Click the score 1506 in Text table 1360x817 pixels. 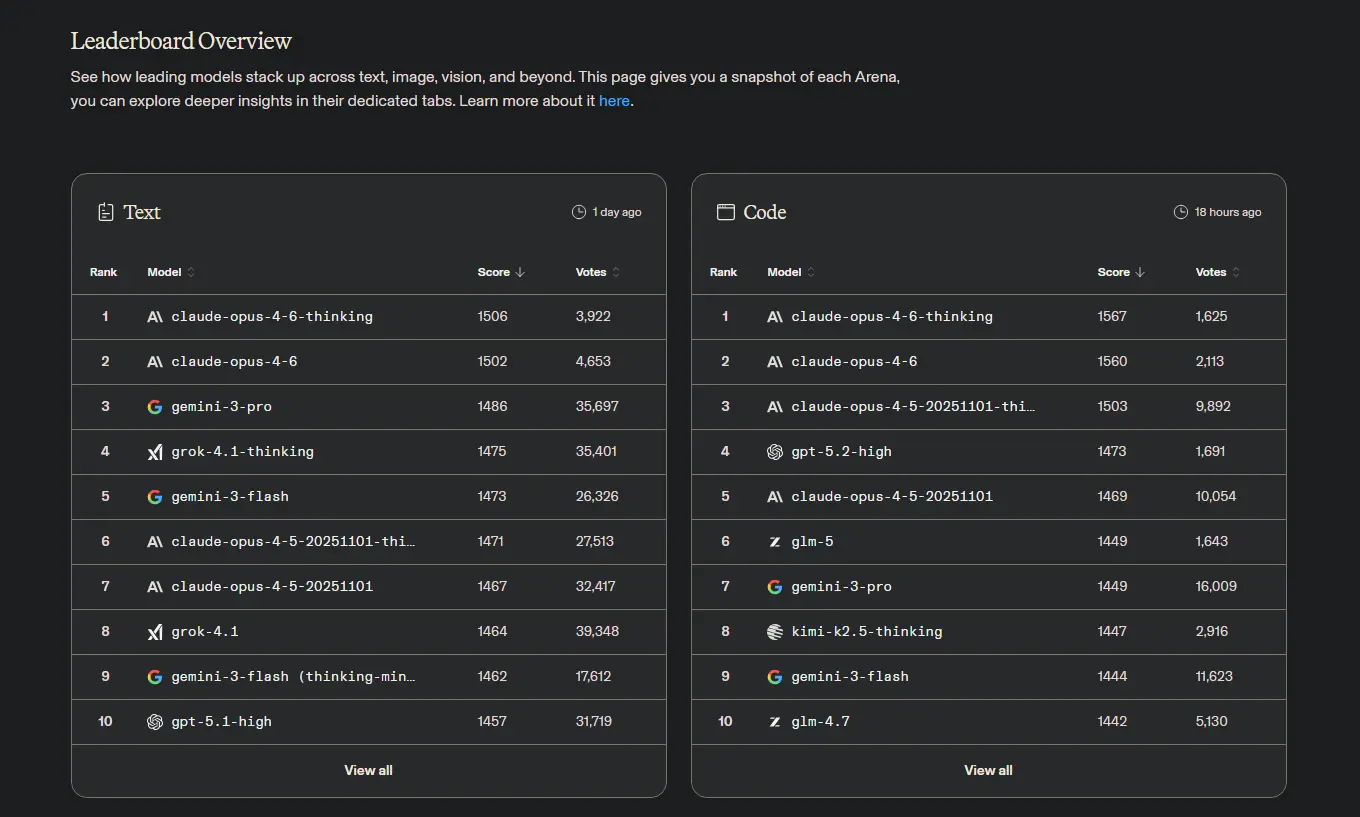click(x=492, y=317)
